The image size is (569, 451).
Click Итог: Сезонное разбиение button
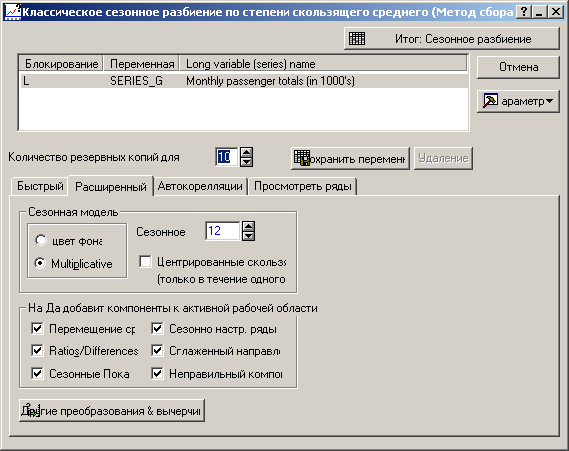(x=451, y=38)
